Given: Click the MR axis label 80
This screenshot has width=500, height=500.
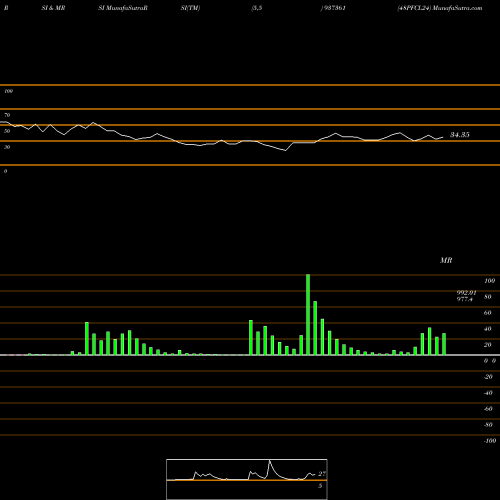Looking at the screenshot, I should pyautogui.click(x=487, y=297).
